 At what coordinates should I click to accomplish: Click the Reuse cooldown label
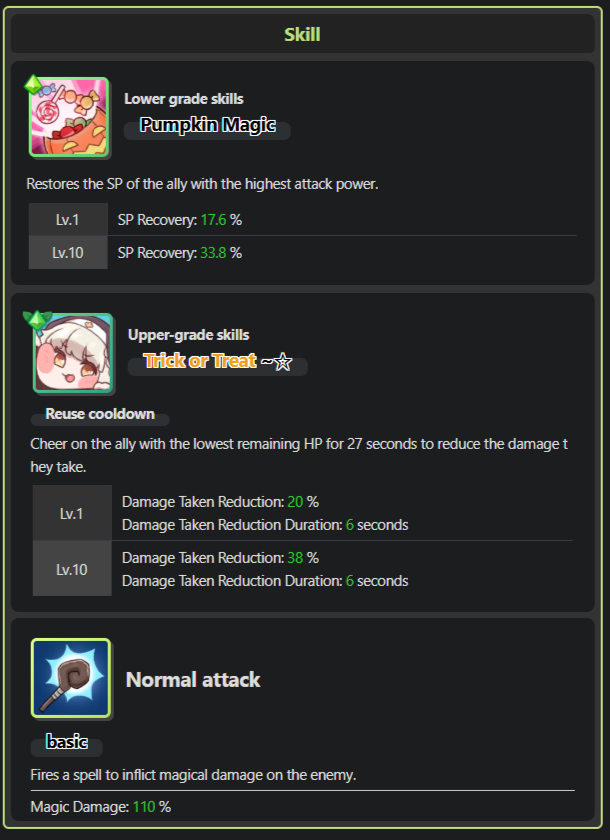pos(100,414)
